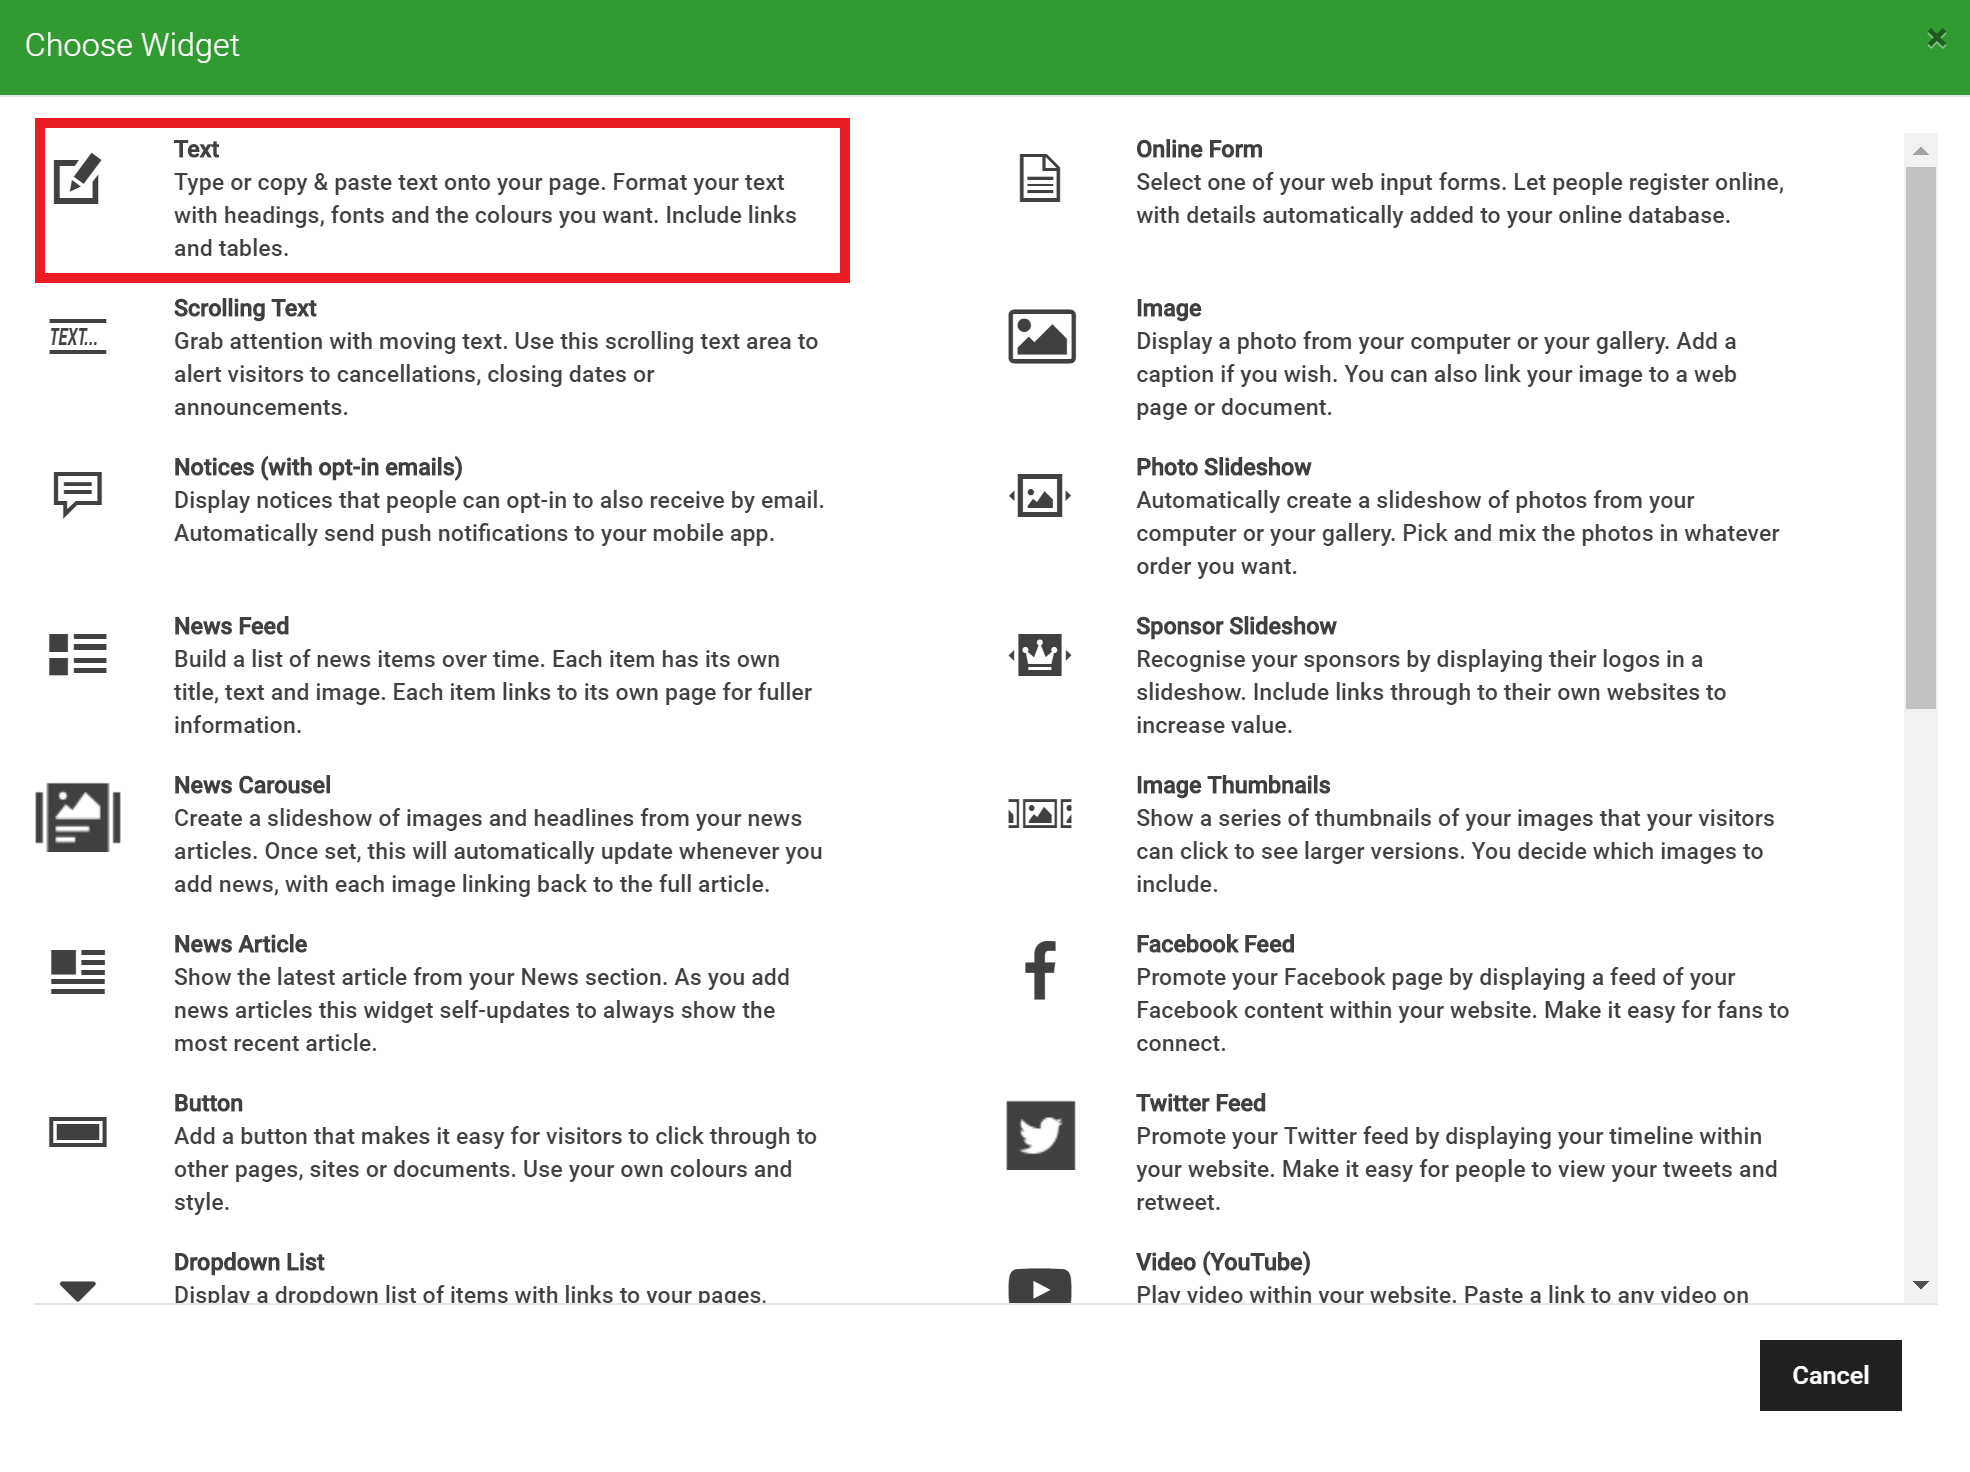Select the Twitter Feed title

(x=1201, y=1103)
